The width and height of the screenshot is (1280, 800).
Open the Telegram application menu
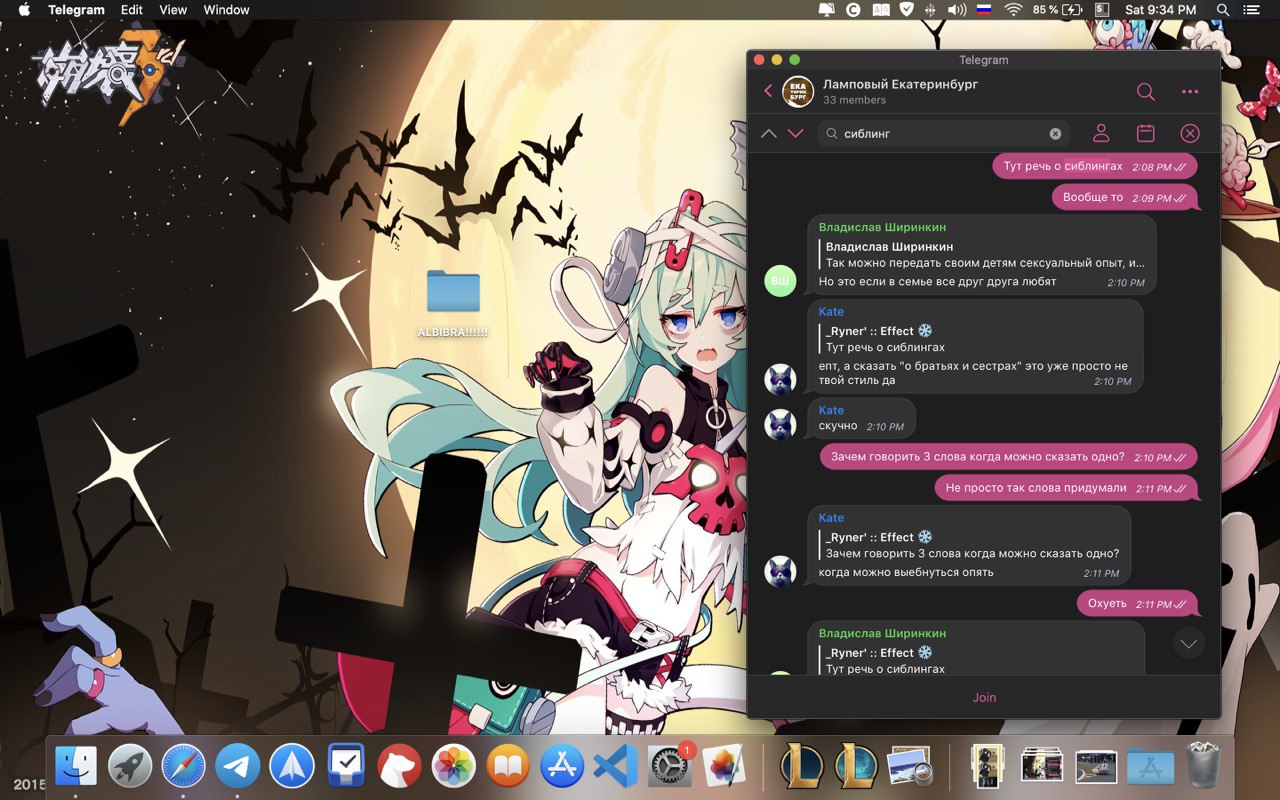pyautogui.click(x=76, y=10)
